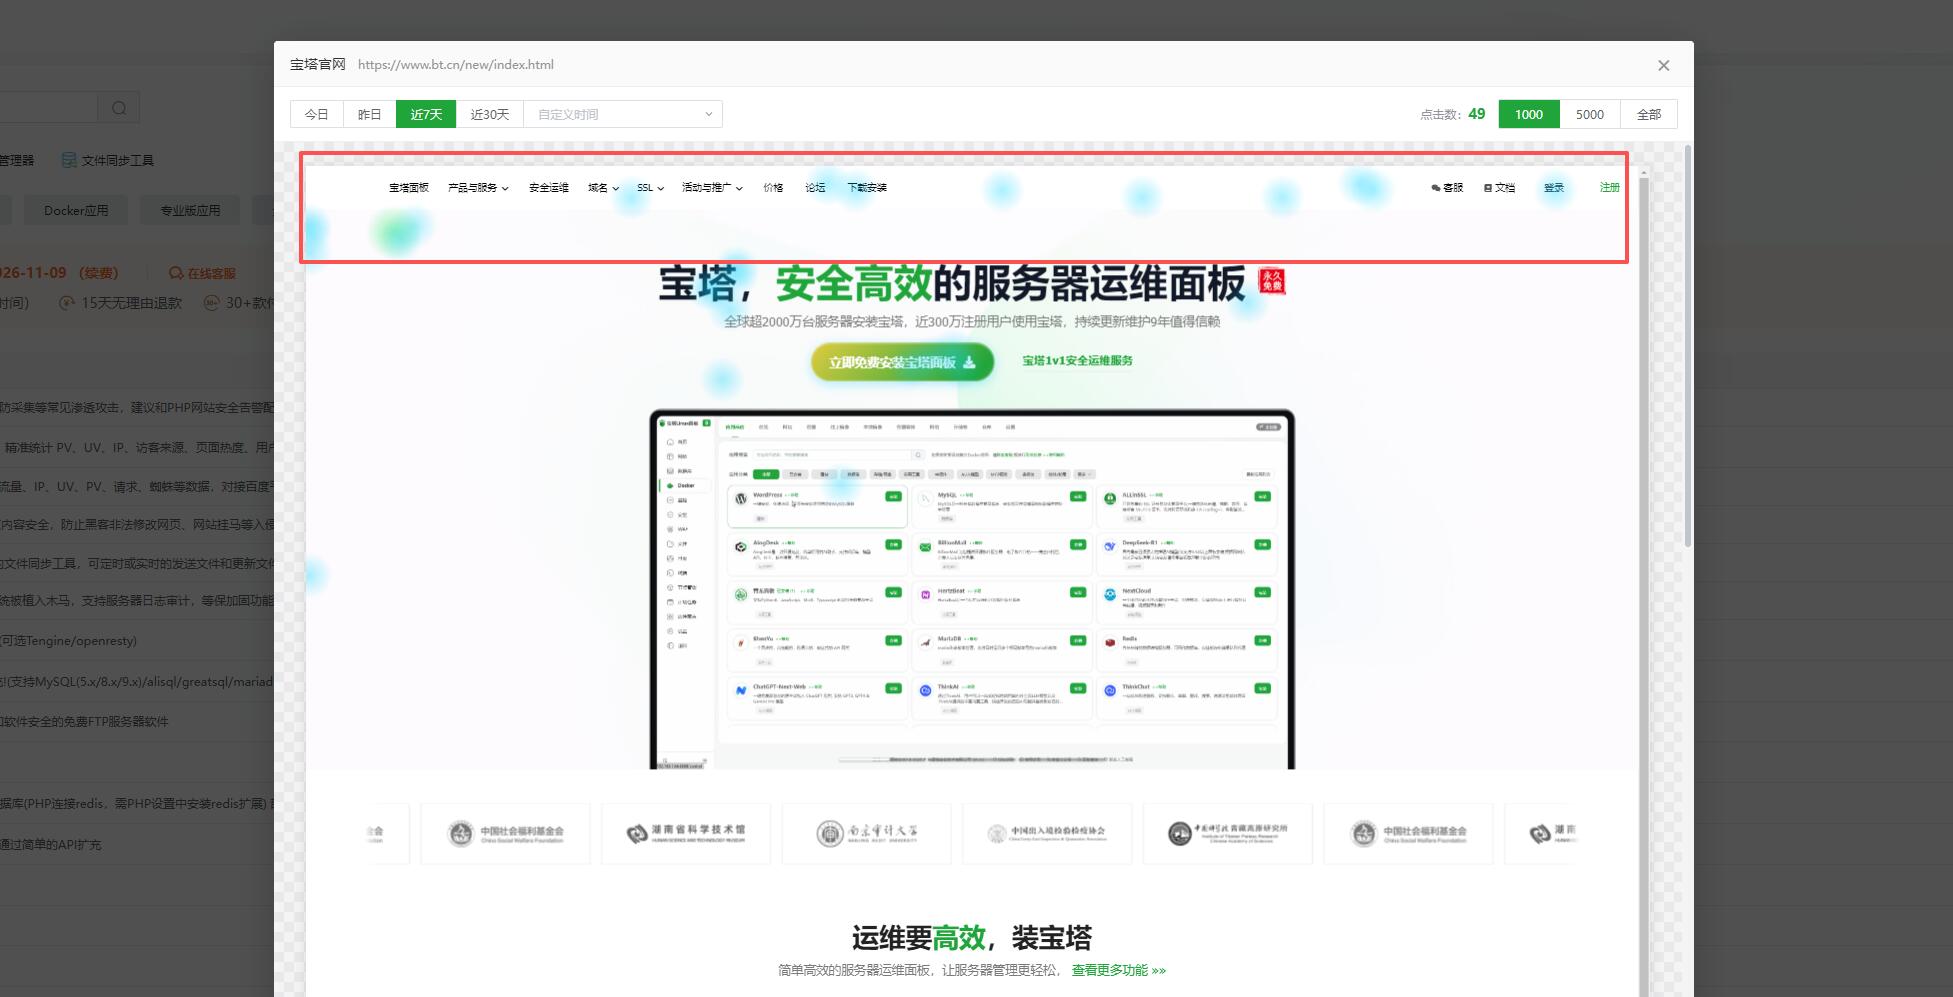Expand the 域名 nav dropdown
Image resolution: width=1953 pixels, height=997 pixels.
[603, 188]
